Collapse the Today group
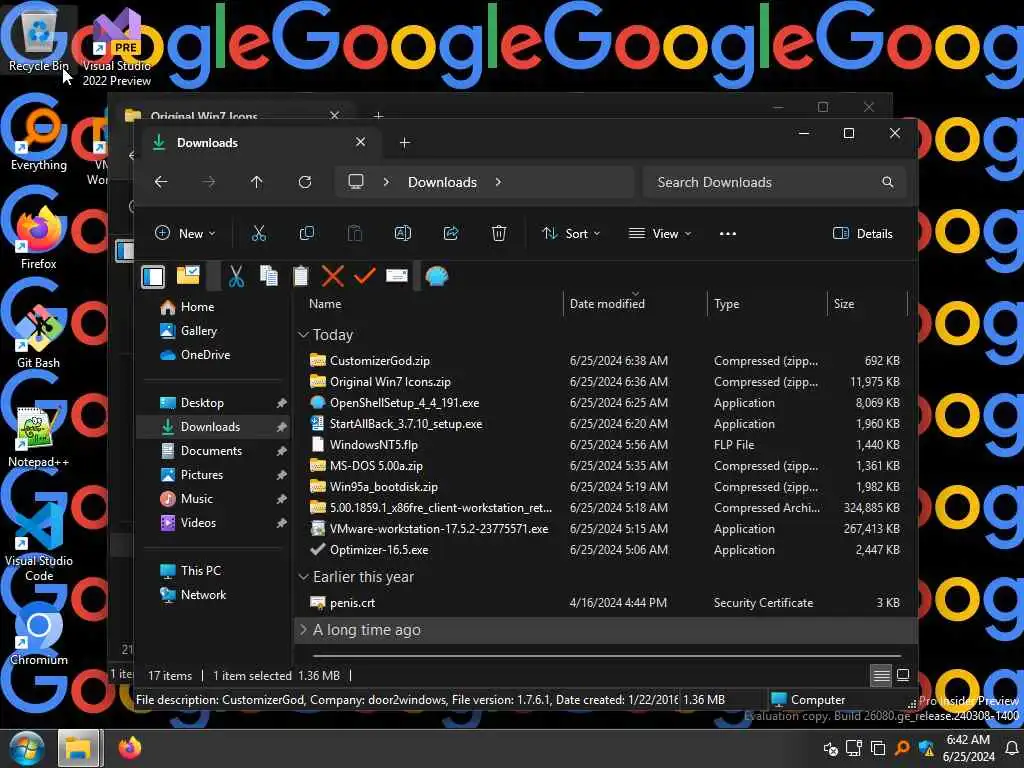 point(303,335)
